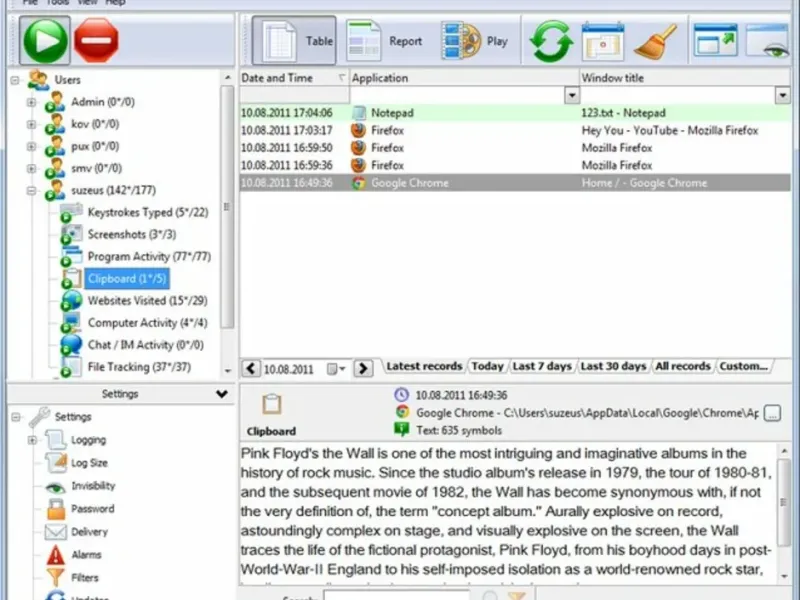
Task: Open Delivery settings
Action: pyautogui.click(x=89, y=532)
